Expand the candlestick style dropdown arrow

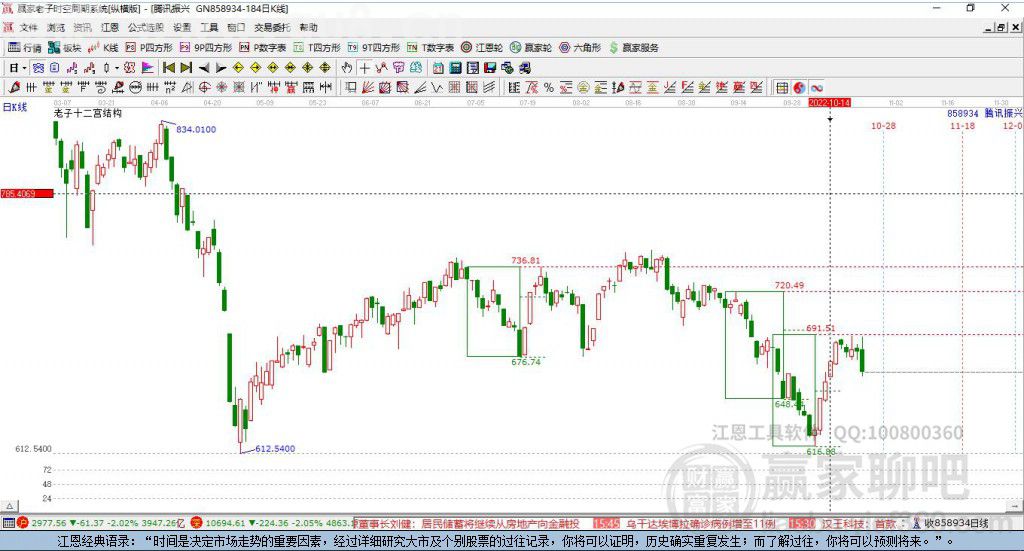click(116, 68)
